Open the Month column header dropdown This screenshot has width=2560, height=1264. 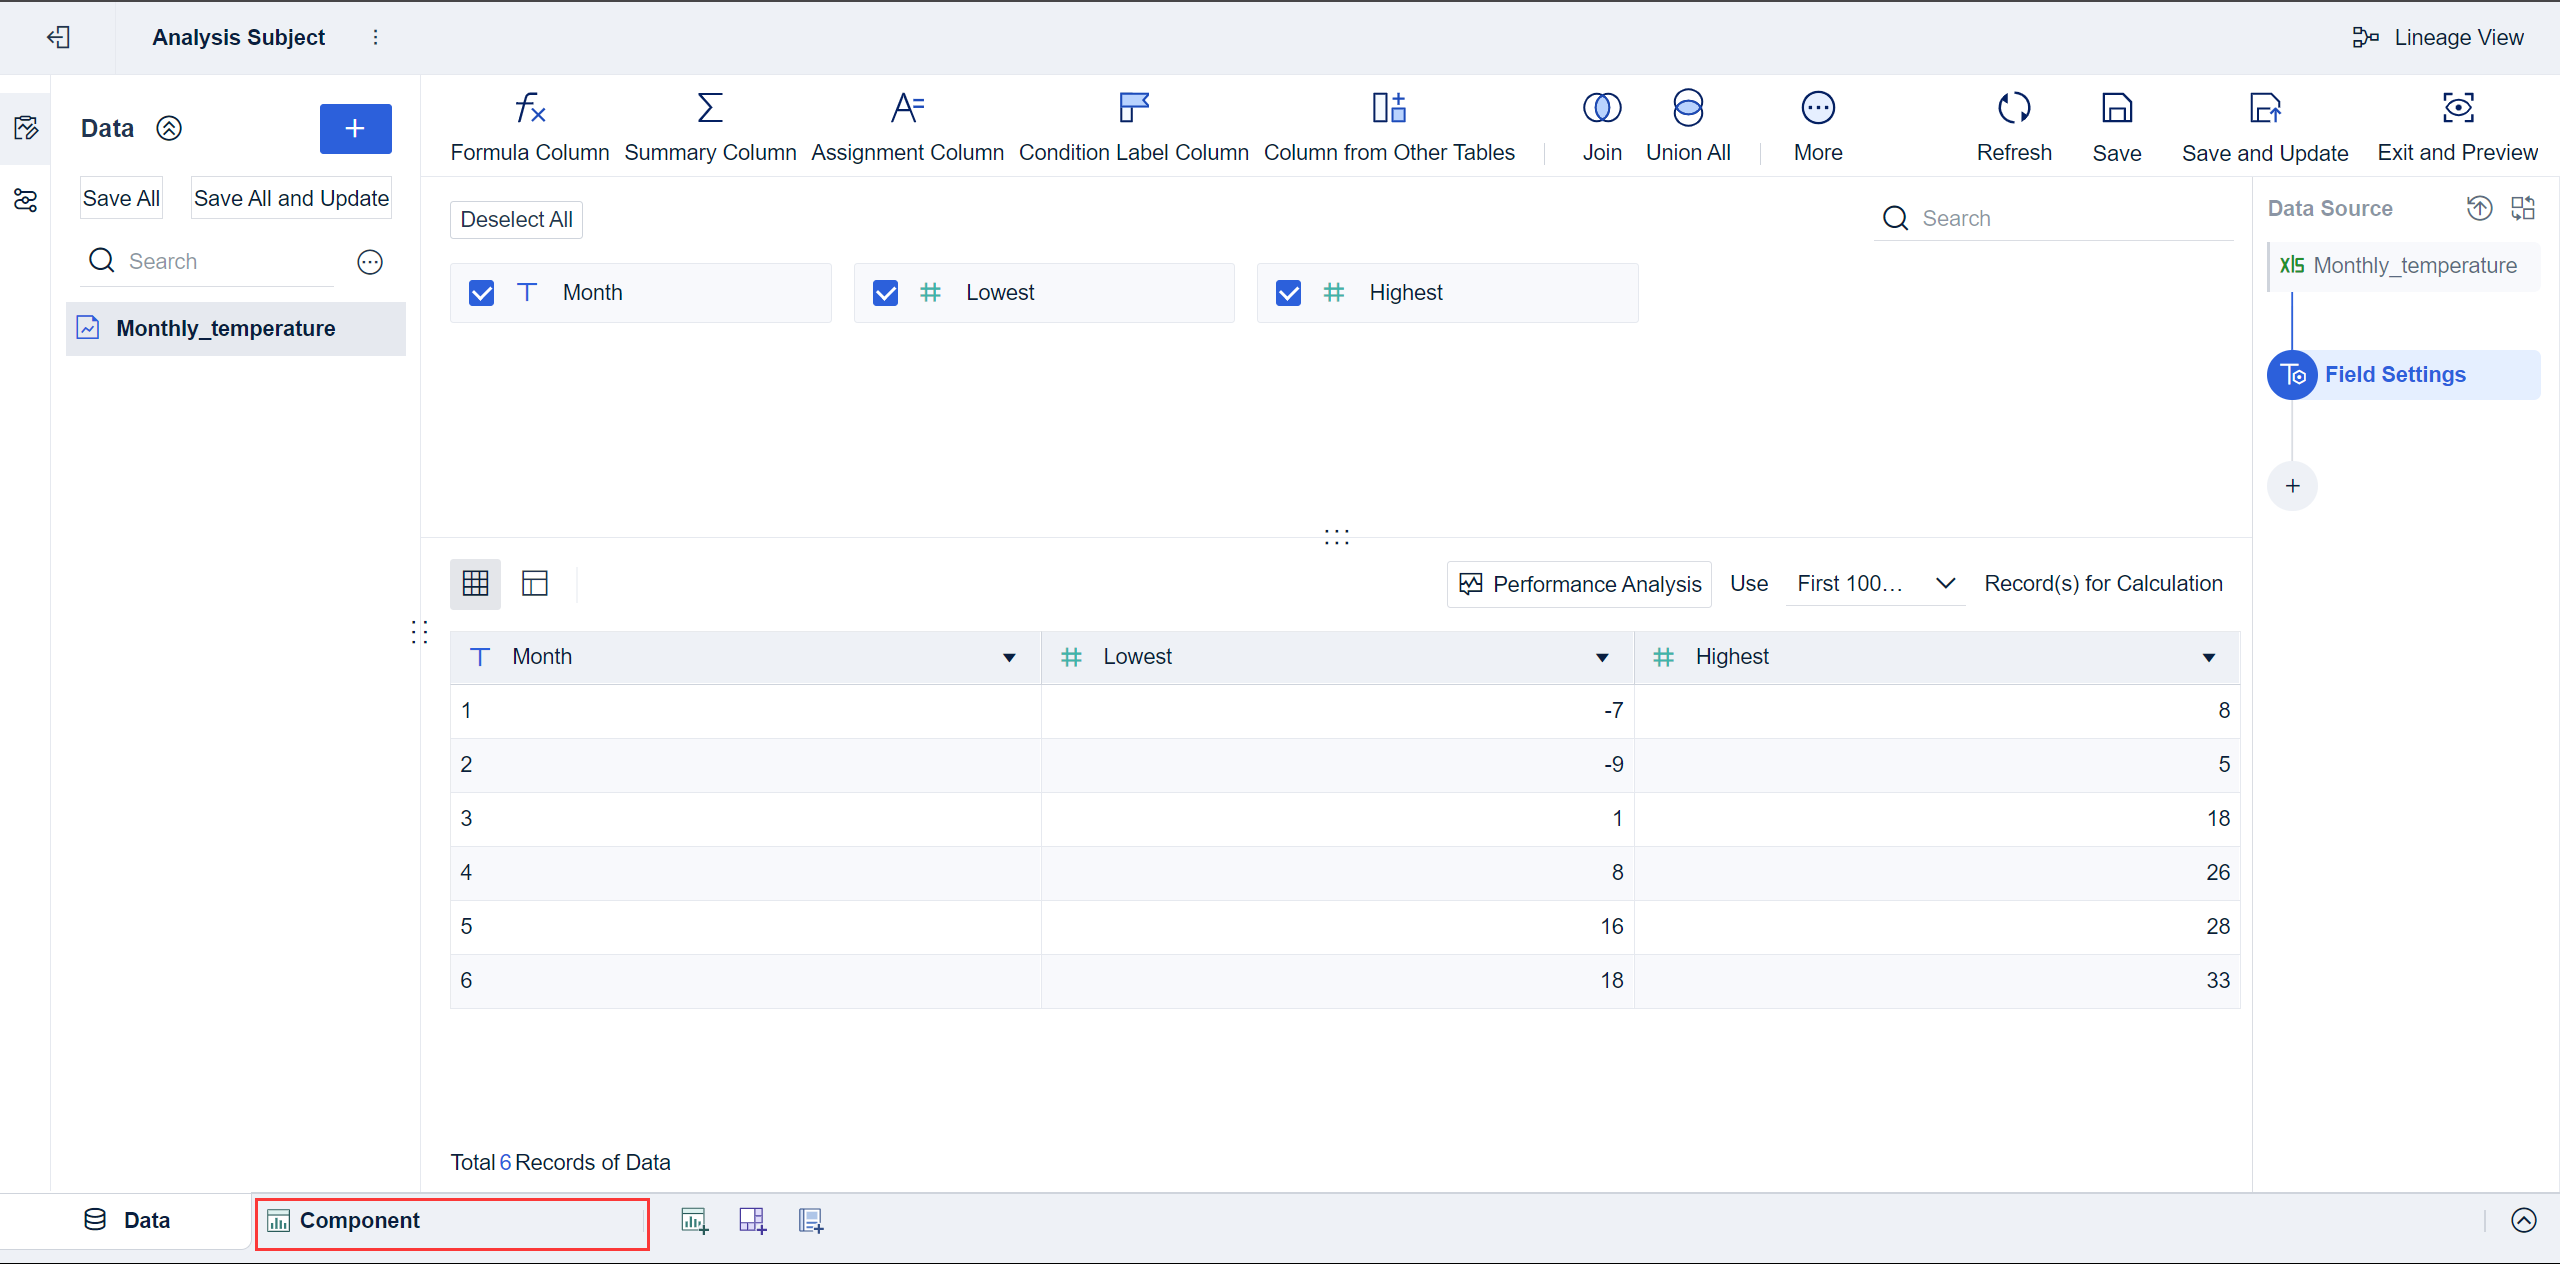click(1009, 657)
